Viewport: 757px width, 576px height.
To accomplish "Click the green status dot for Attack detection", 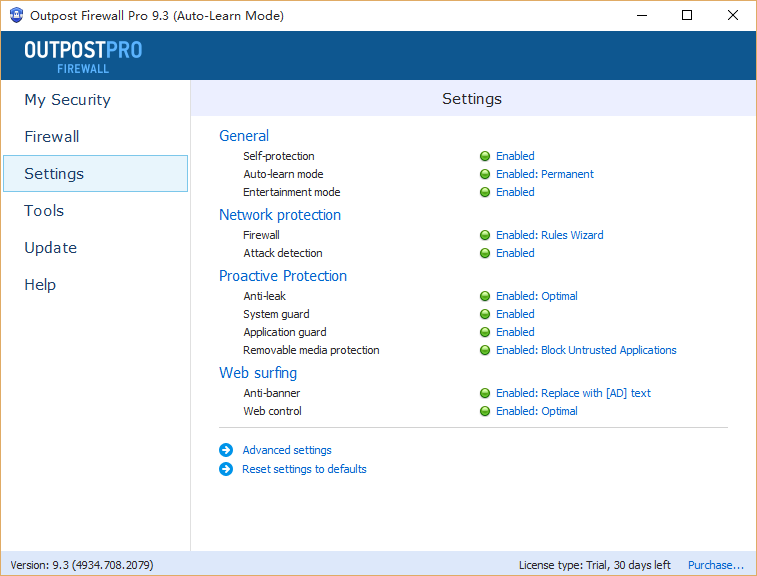I will click(x=485, y=253).
